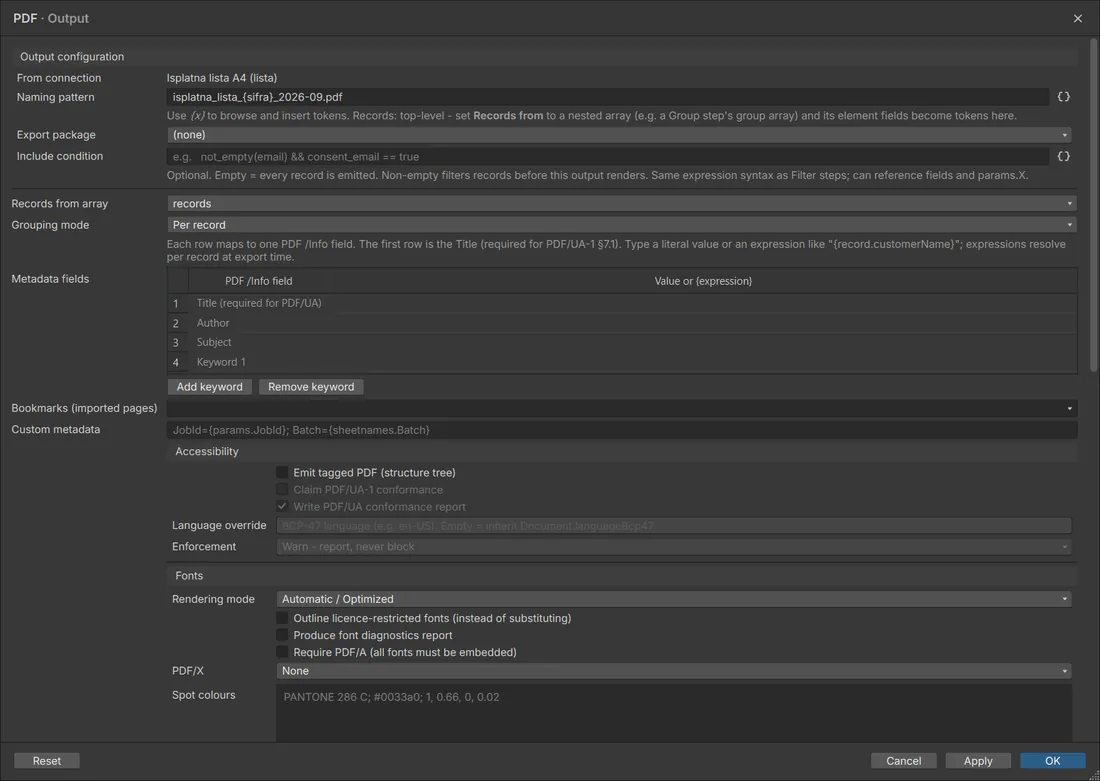Focus the Naming pattern field
The image size is (1100, 781).
[x=608, y=97]
